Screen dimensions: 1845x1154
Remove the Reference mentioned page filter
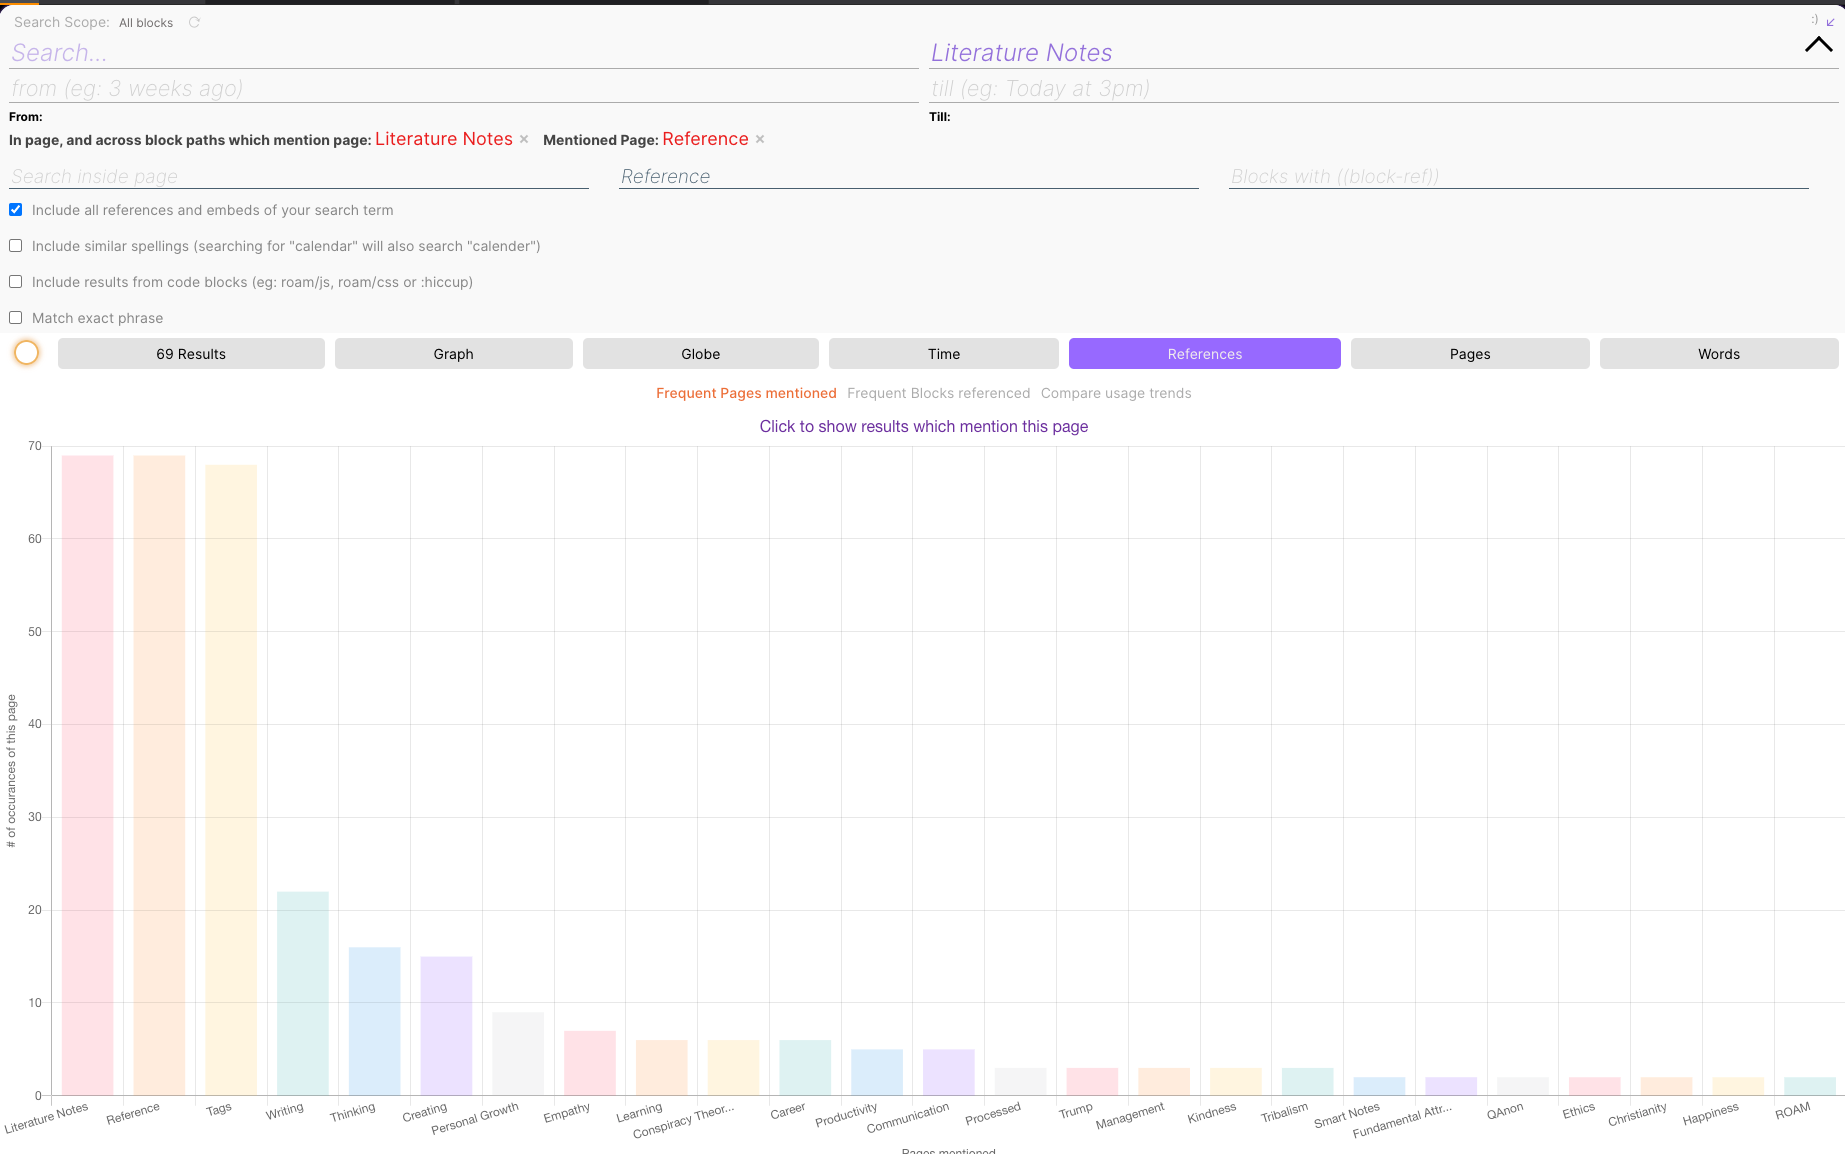[x=760, y=139]
